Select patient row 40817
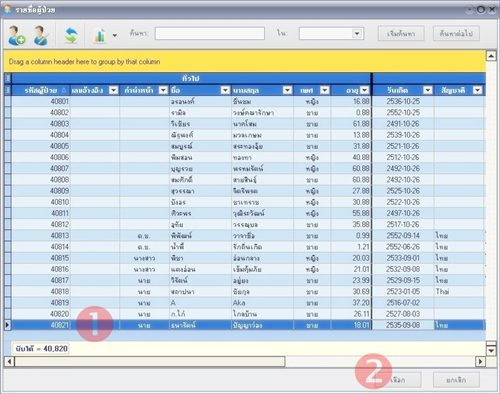Image resolution: width=500 pixels, height=394 pixels. tap(245, 280)
